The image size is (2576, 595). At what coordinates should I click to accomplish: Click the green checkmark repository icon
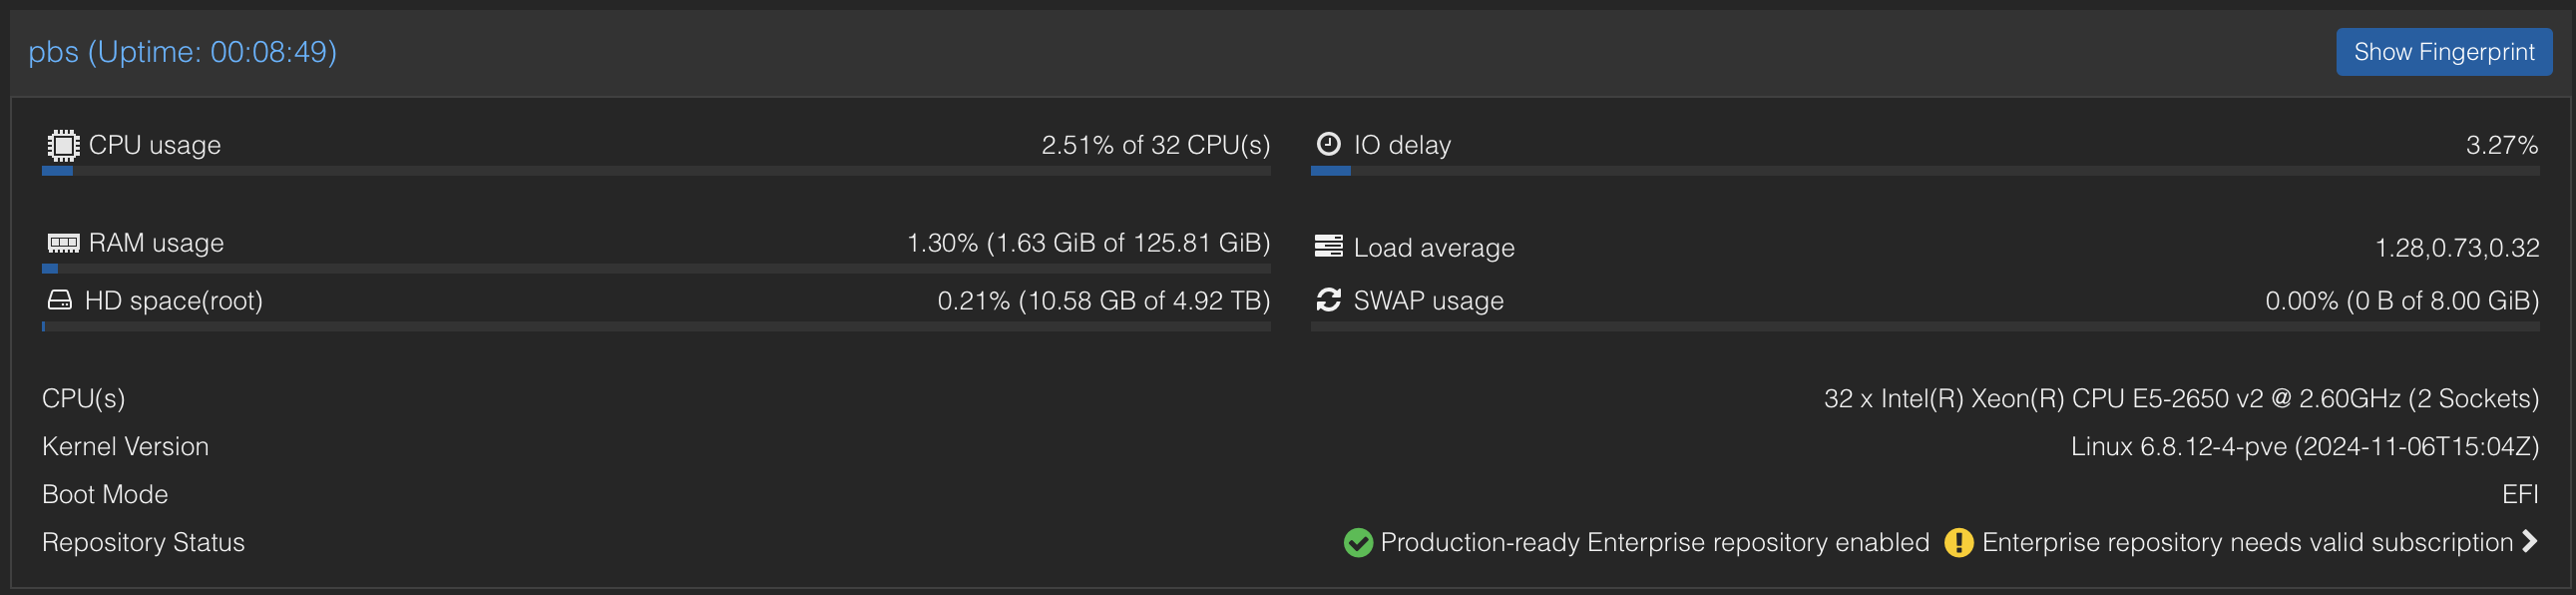1358,543
